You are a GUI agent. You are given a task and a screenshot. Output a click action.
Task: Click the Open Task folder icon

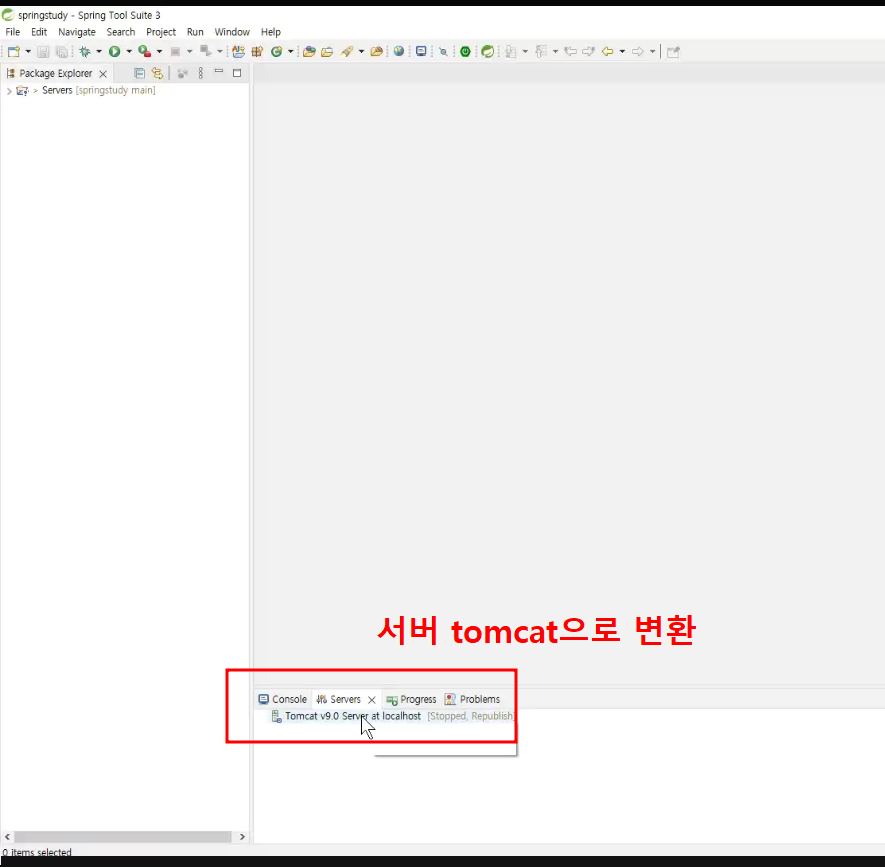click(x=327, y=52)
